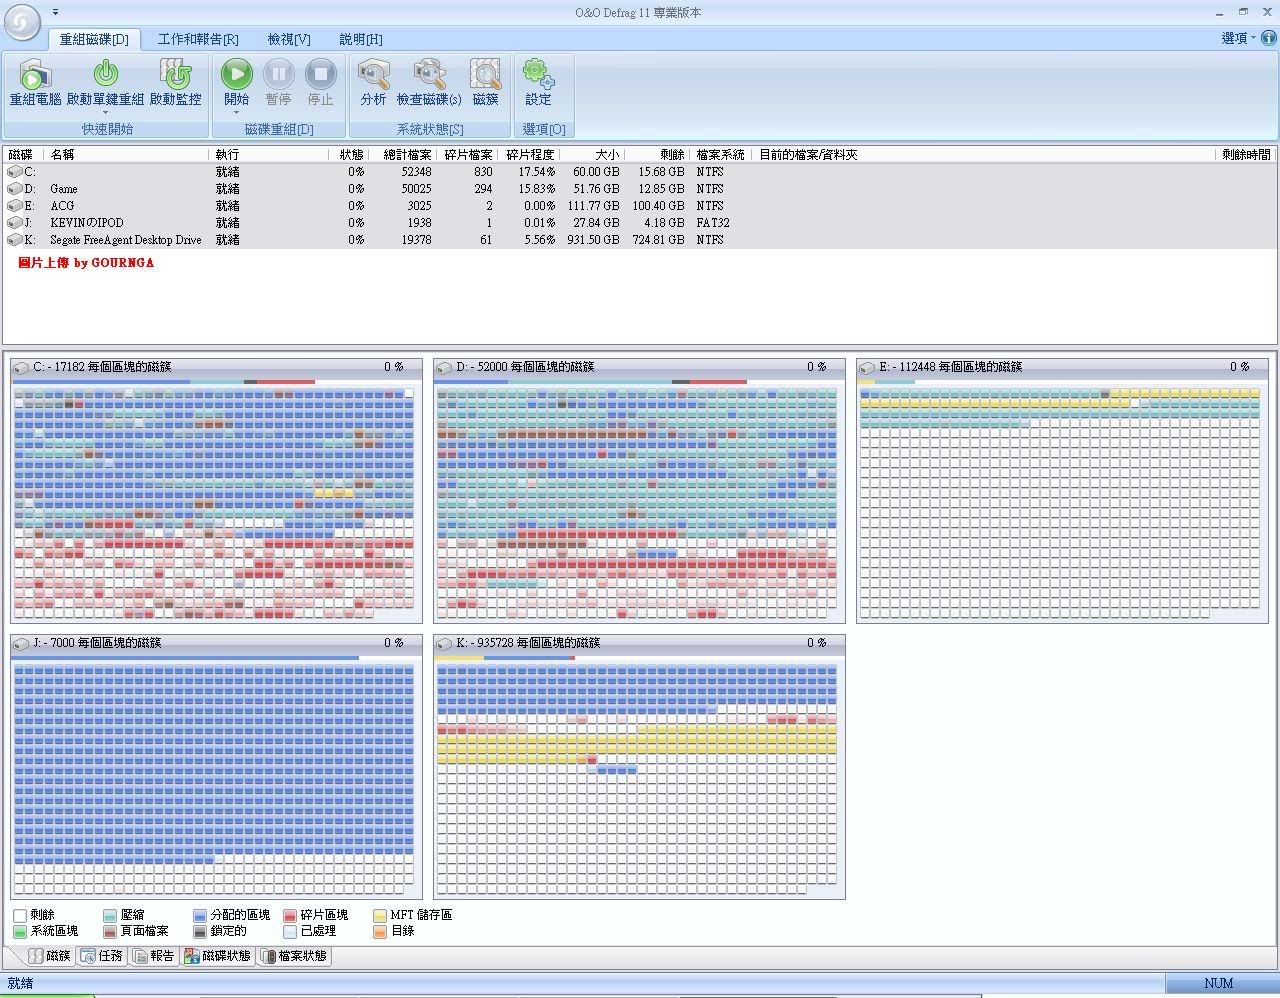
Task: Launch 啟動監控 monitoring from the ribbon
Action: (175, 76)
